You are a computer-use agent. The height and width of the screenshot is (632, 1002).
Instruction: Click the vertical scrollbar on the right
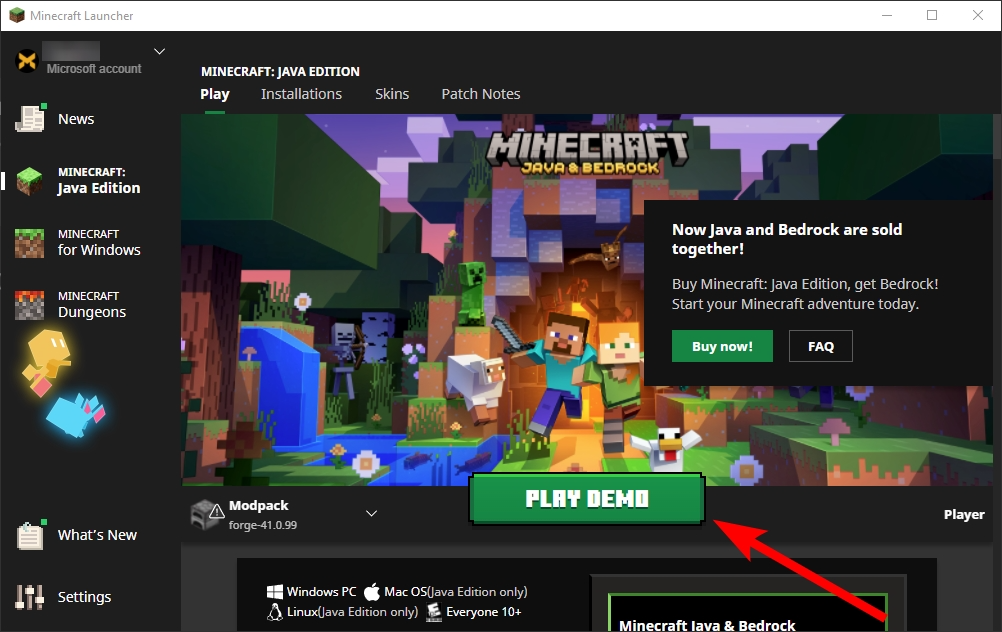(x=997, y=137)
